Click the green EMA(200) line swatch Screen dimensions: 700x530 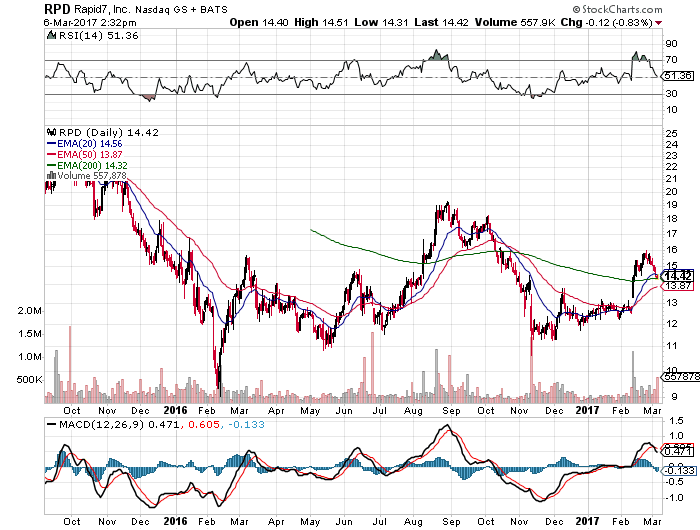pyautogui.click(x=52, y=165)
